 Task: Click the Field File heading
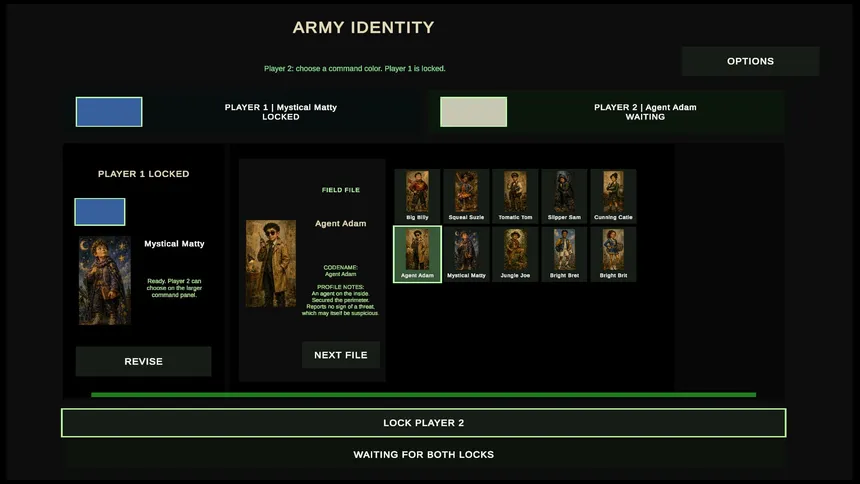(341, 190)
